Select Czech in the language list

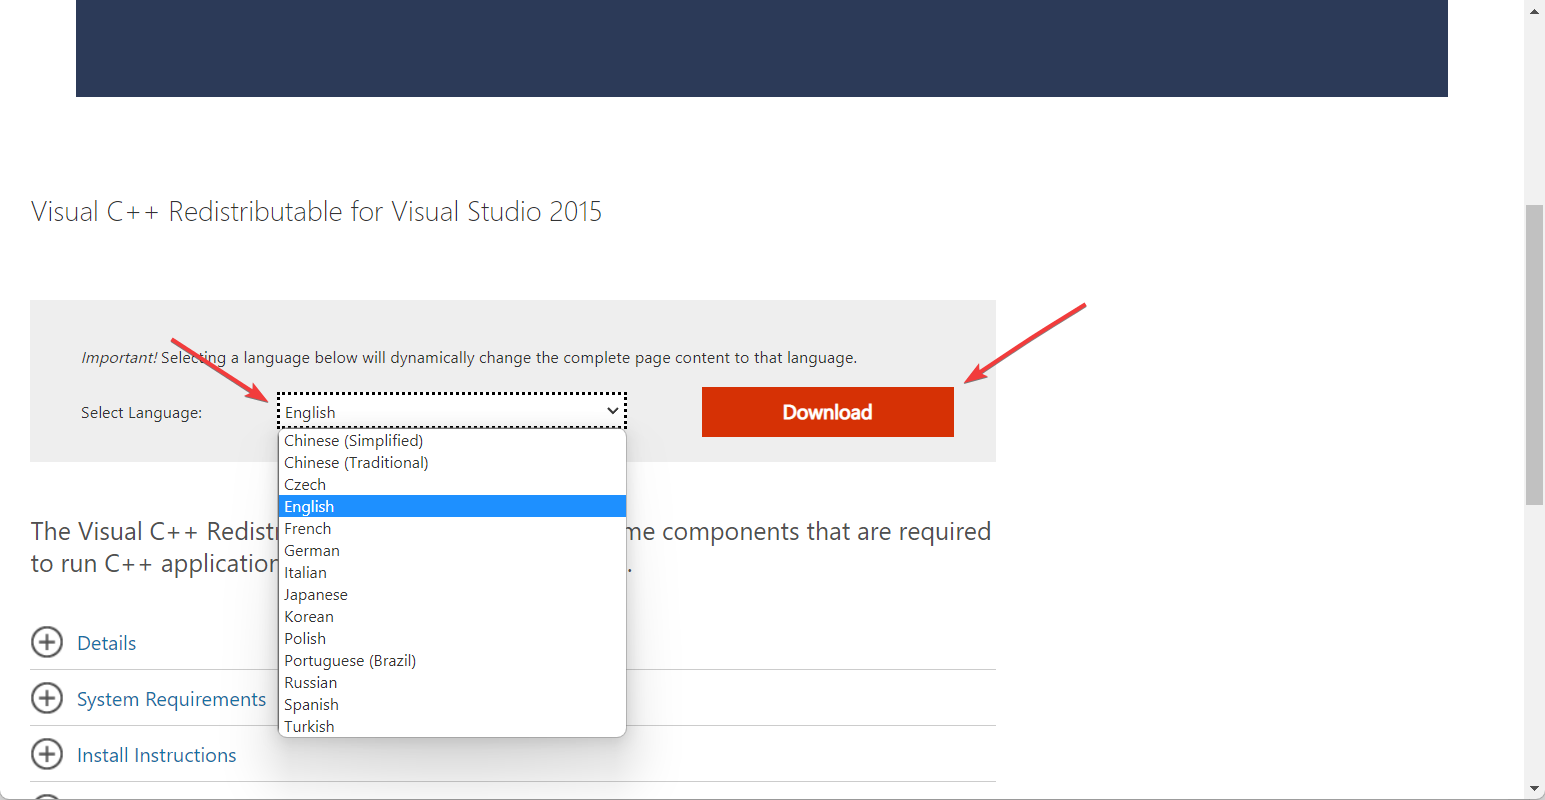point(452,485)
